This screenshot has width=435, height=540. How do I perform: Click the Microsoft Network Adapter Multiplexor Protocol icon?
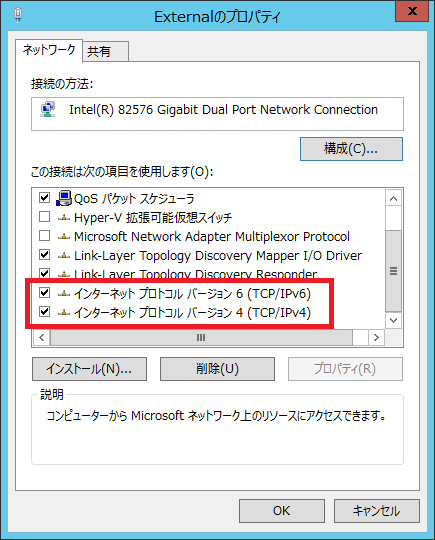pos(64,237)
